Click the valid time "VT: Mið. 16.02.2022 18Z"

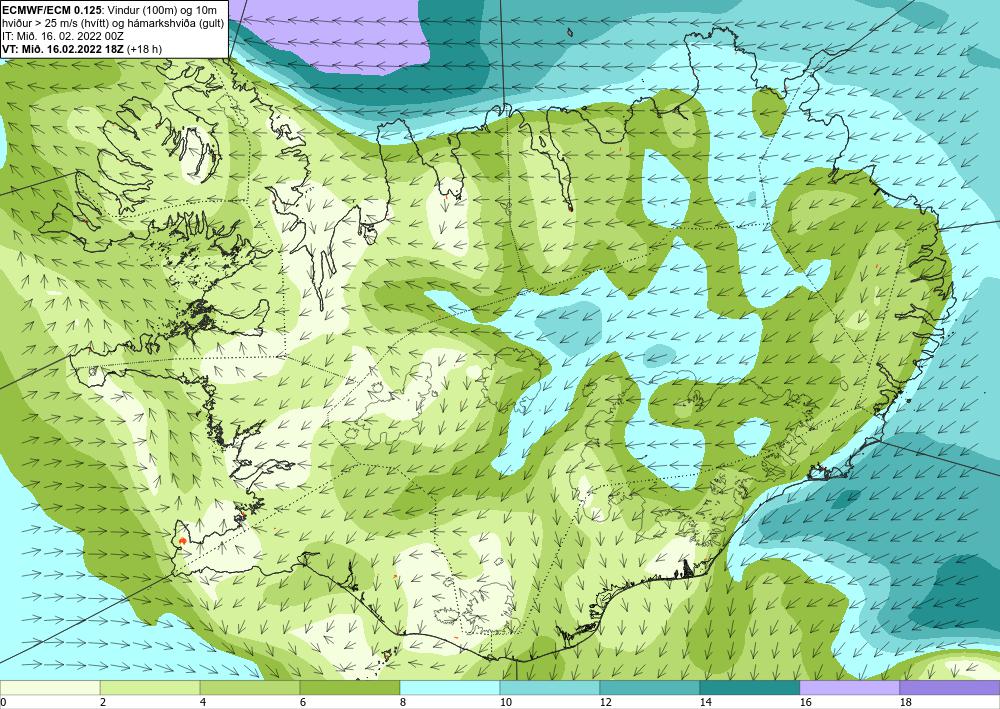coord(63,49)
